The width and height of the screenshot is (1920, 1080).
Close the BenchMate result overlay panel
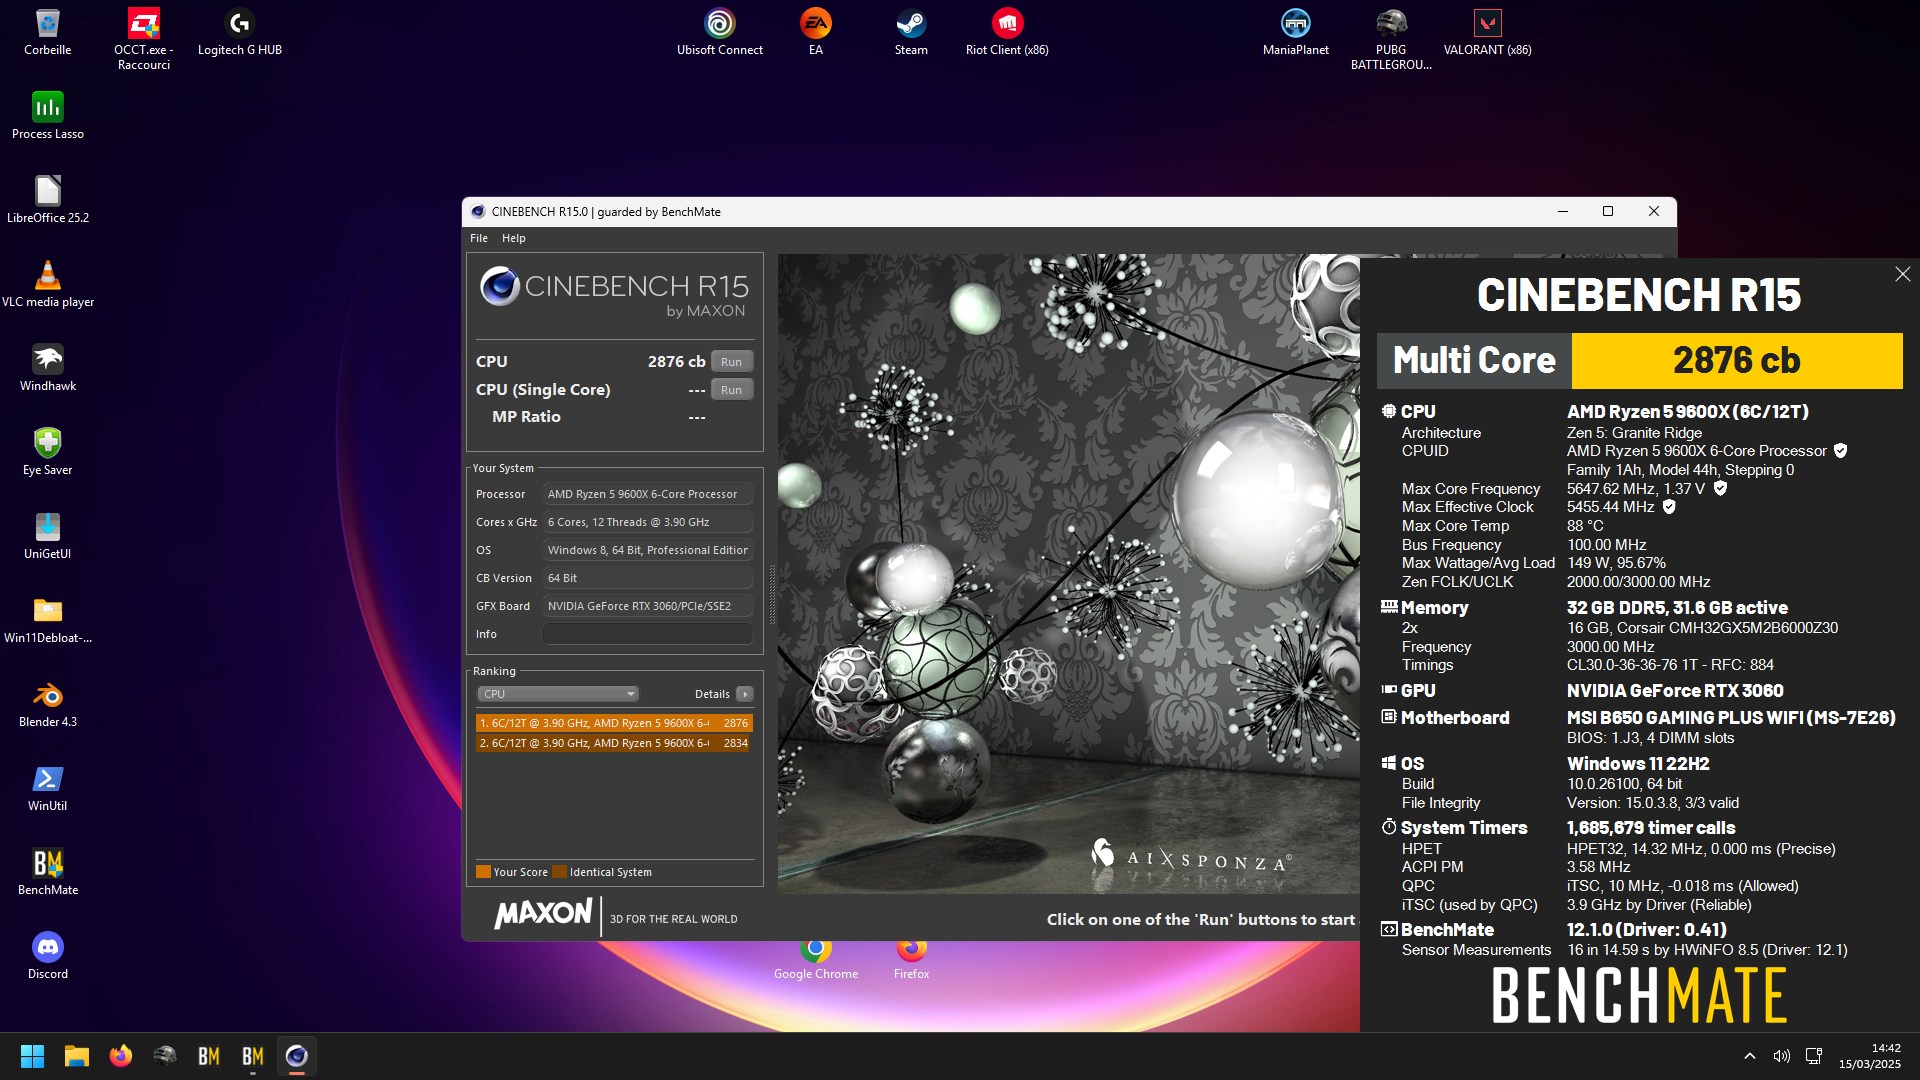coord(1902,274)
